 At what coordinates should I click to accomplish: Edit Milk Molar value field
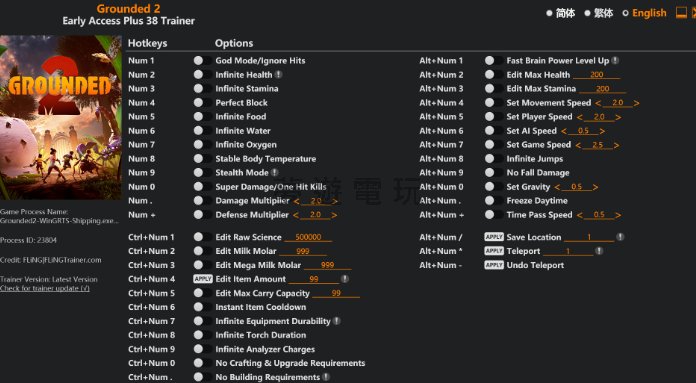[x=303, y=251]
